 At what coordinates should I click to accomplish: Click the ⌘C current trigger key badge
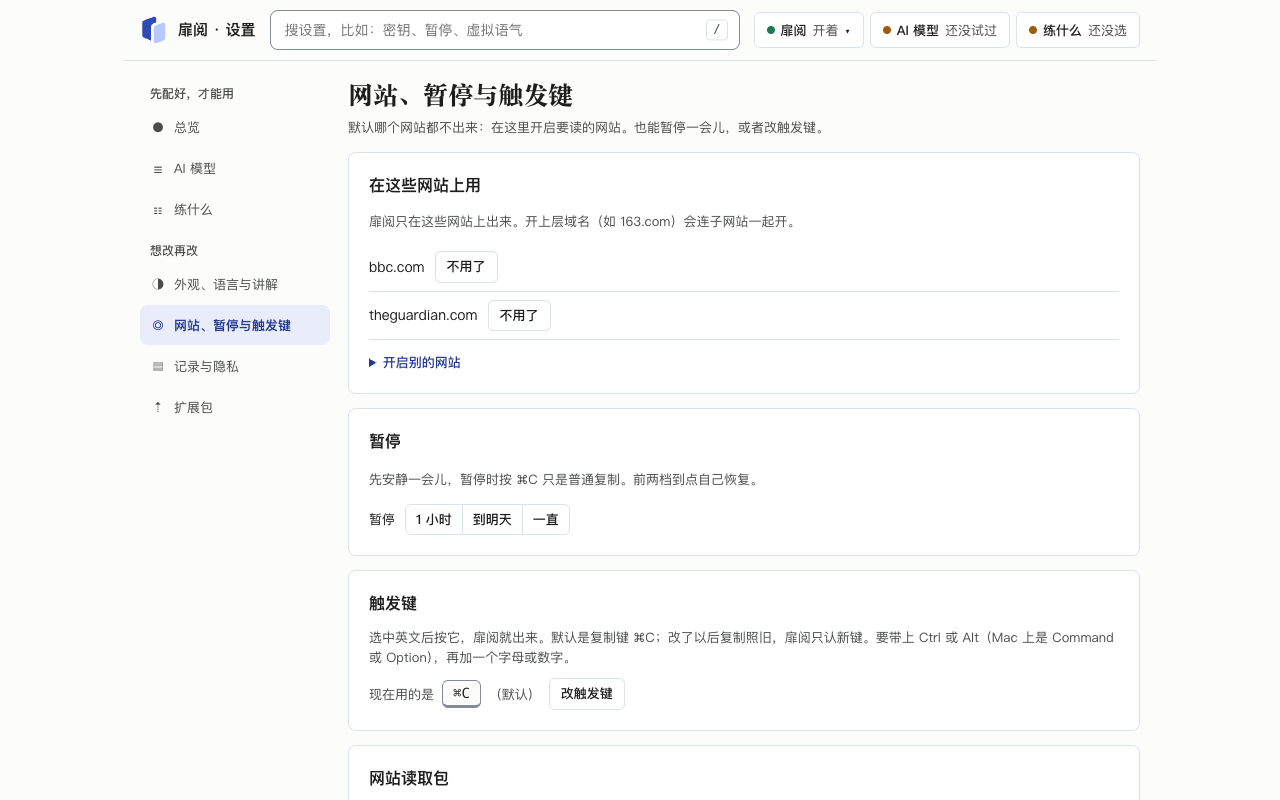click(x=461, y=693)
